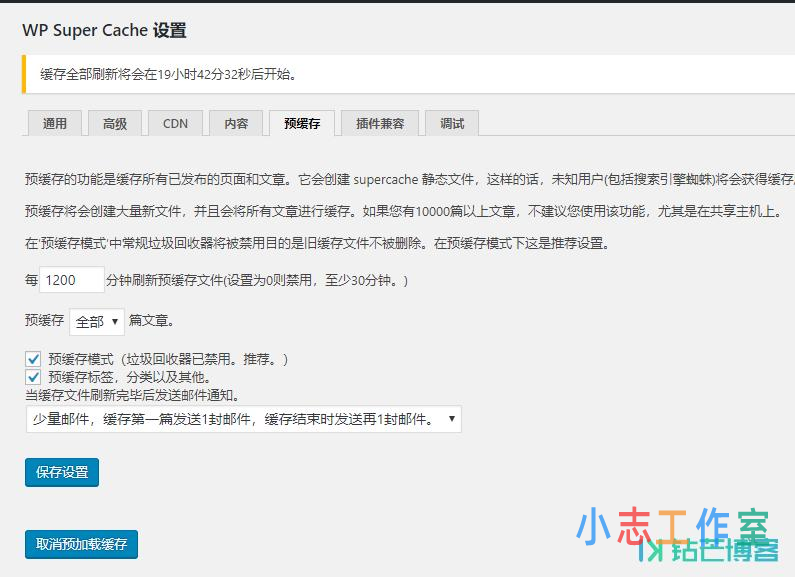This screenshot has width=795, height=577.
Task: Go to the 内容 tab
Action: 236,123
